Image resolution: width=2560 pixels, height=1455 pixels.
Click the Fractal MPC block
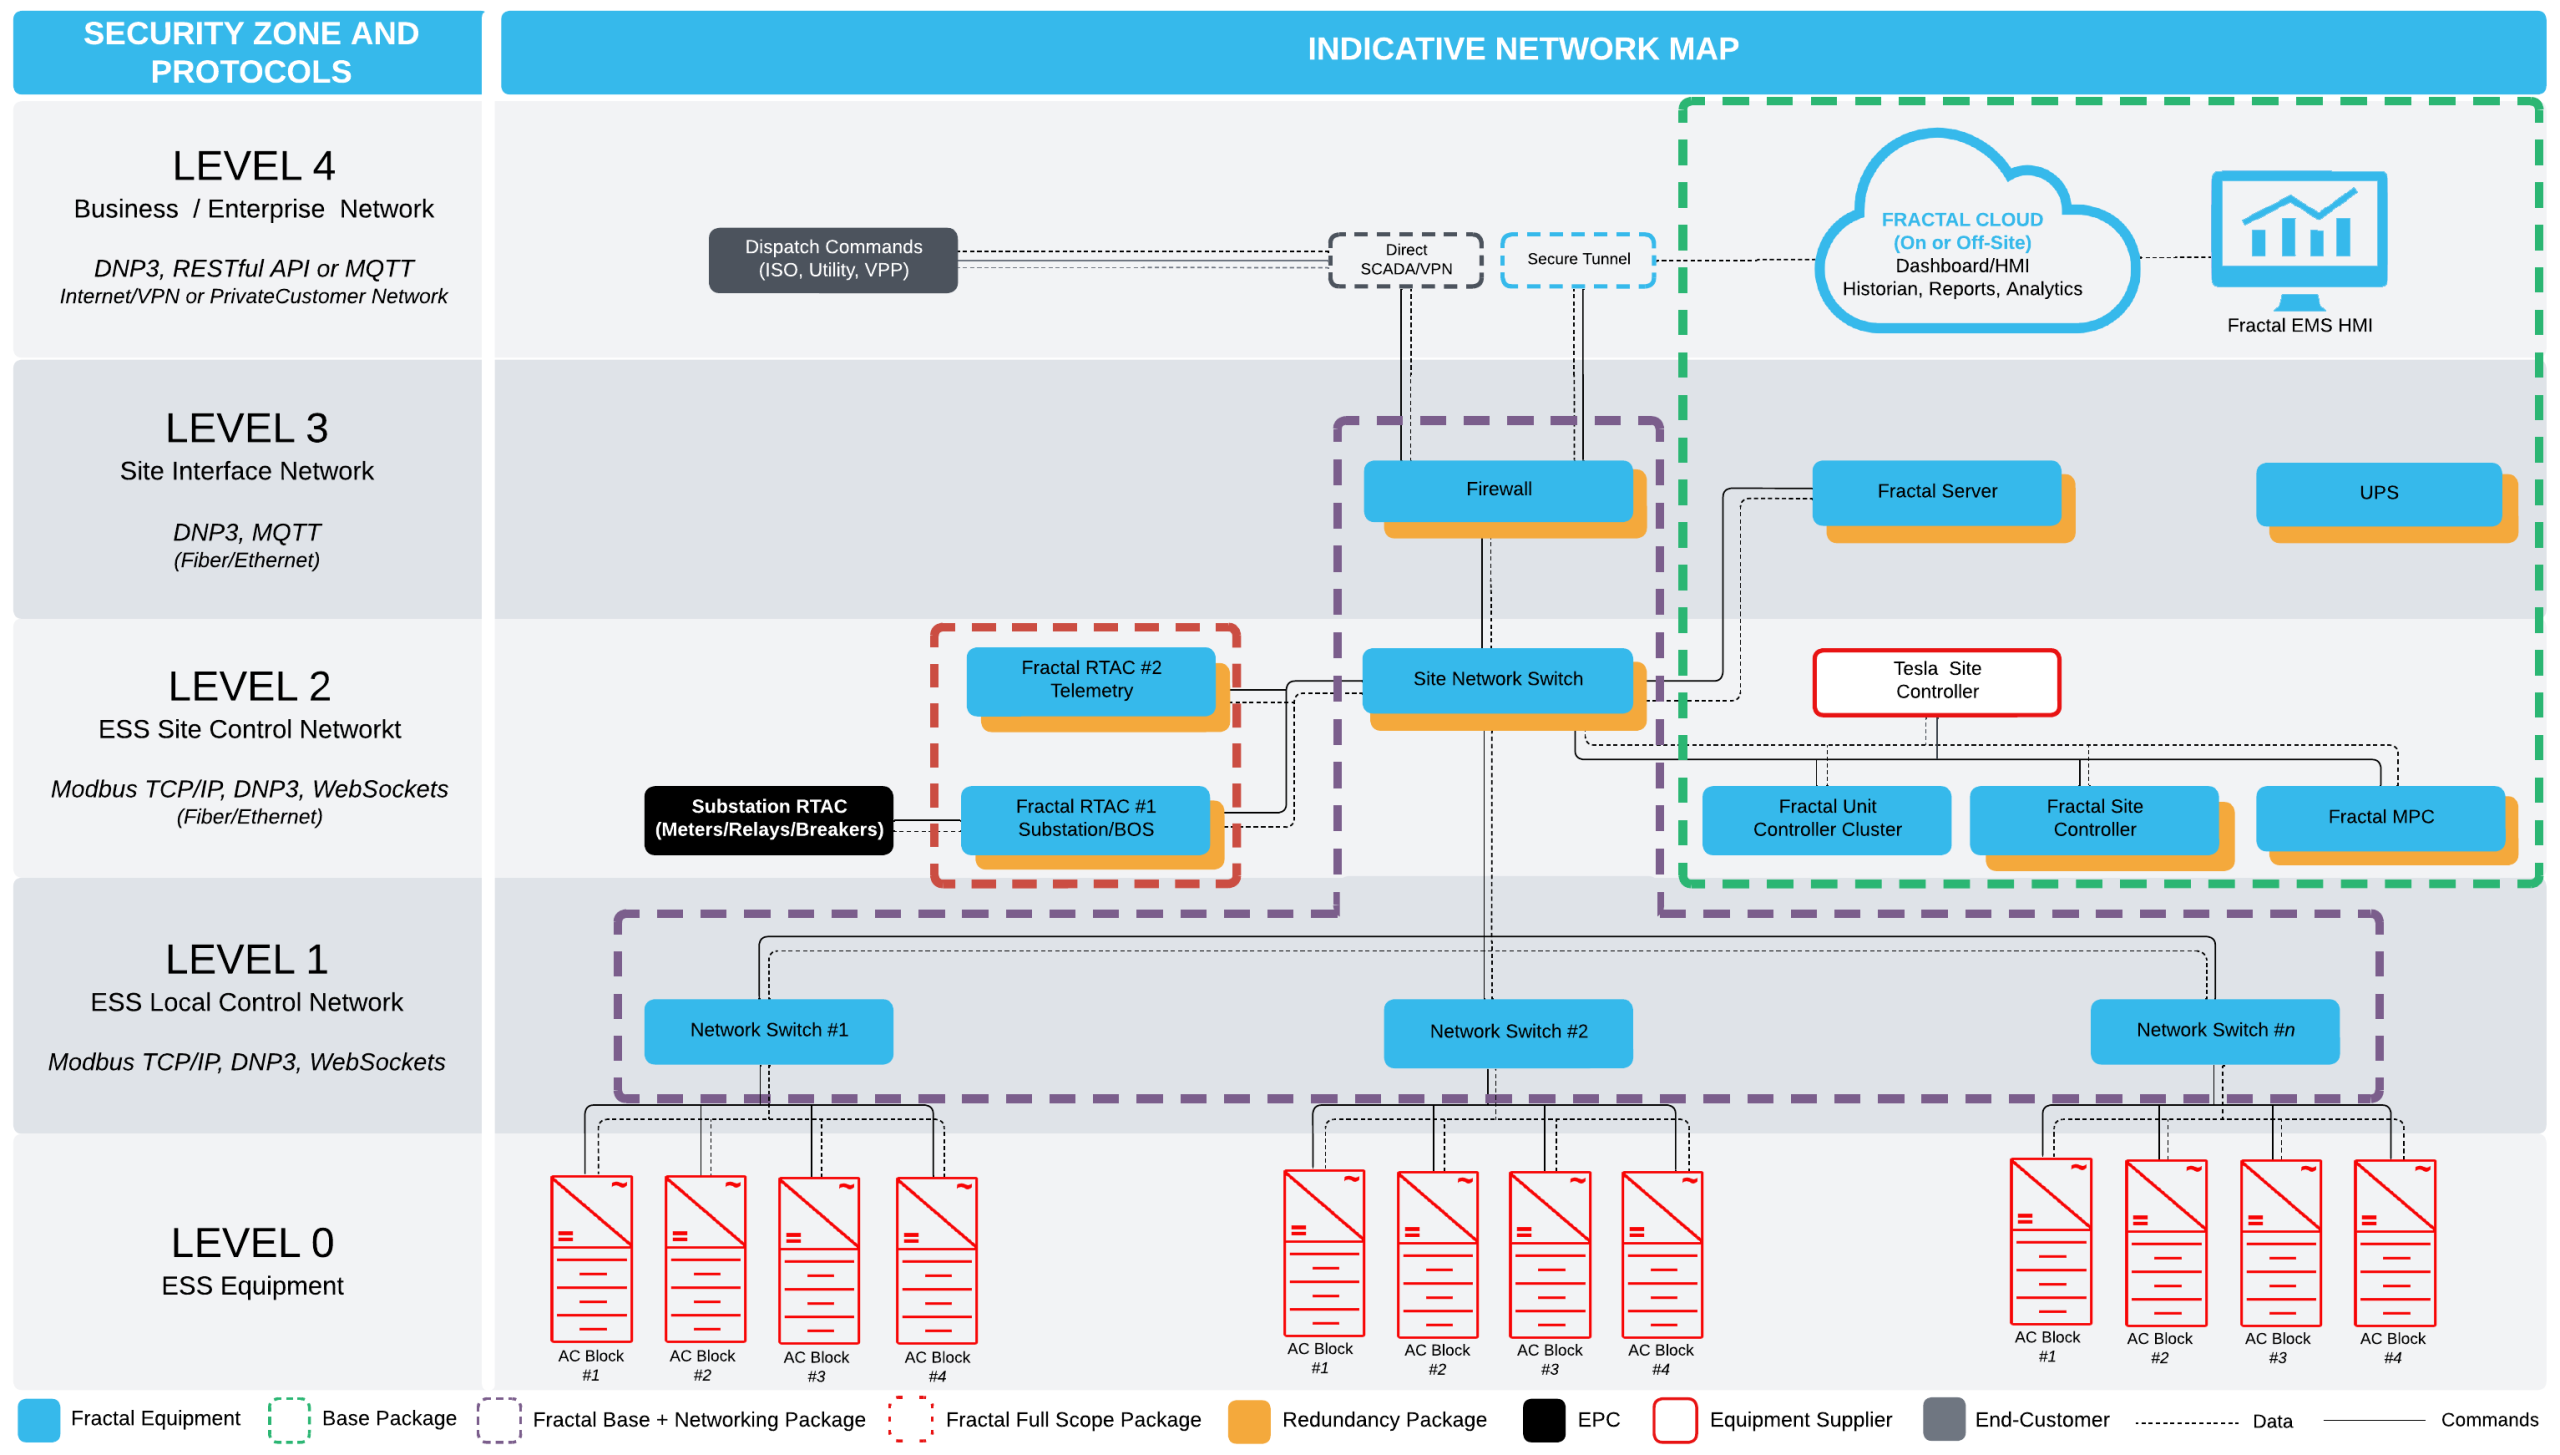(x=2380, y=818)
